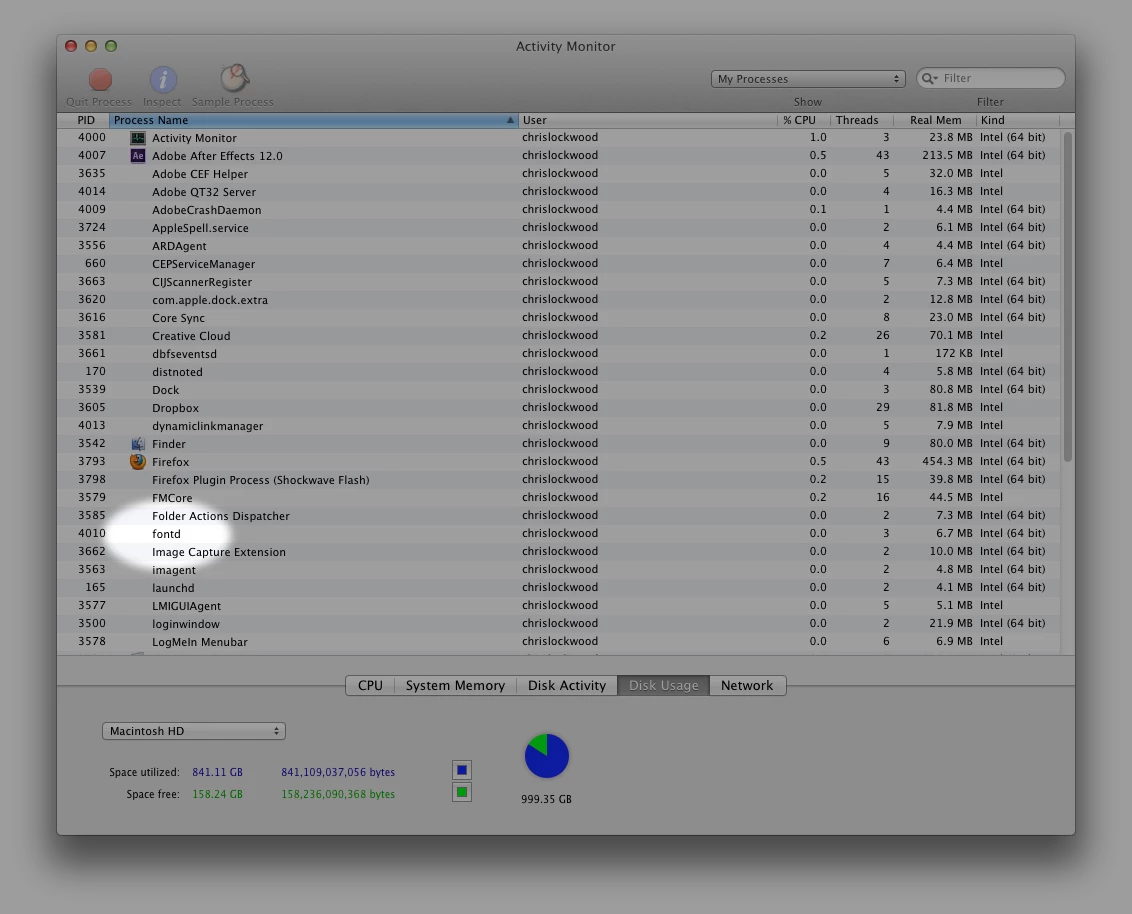Select the distnoted process

559,372
